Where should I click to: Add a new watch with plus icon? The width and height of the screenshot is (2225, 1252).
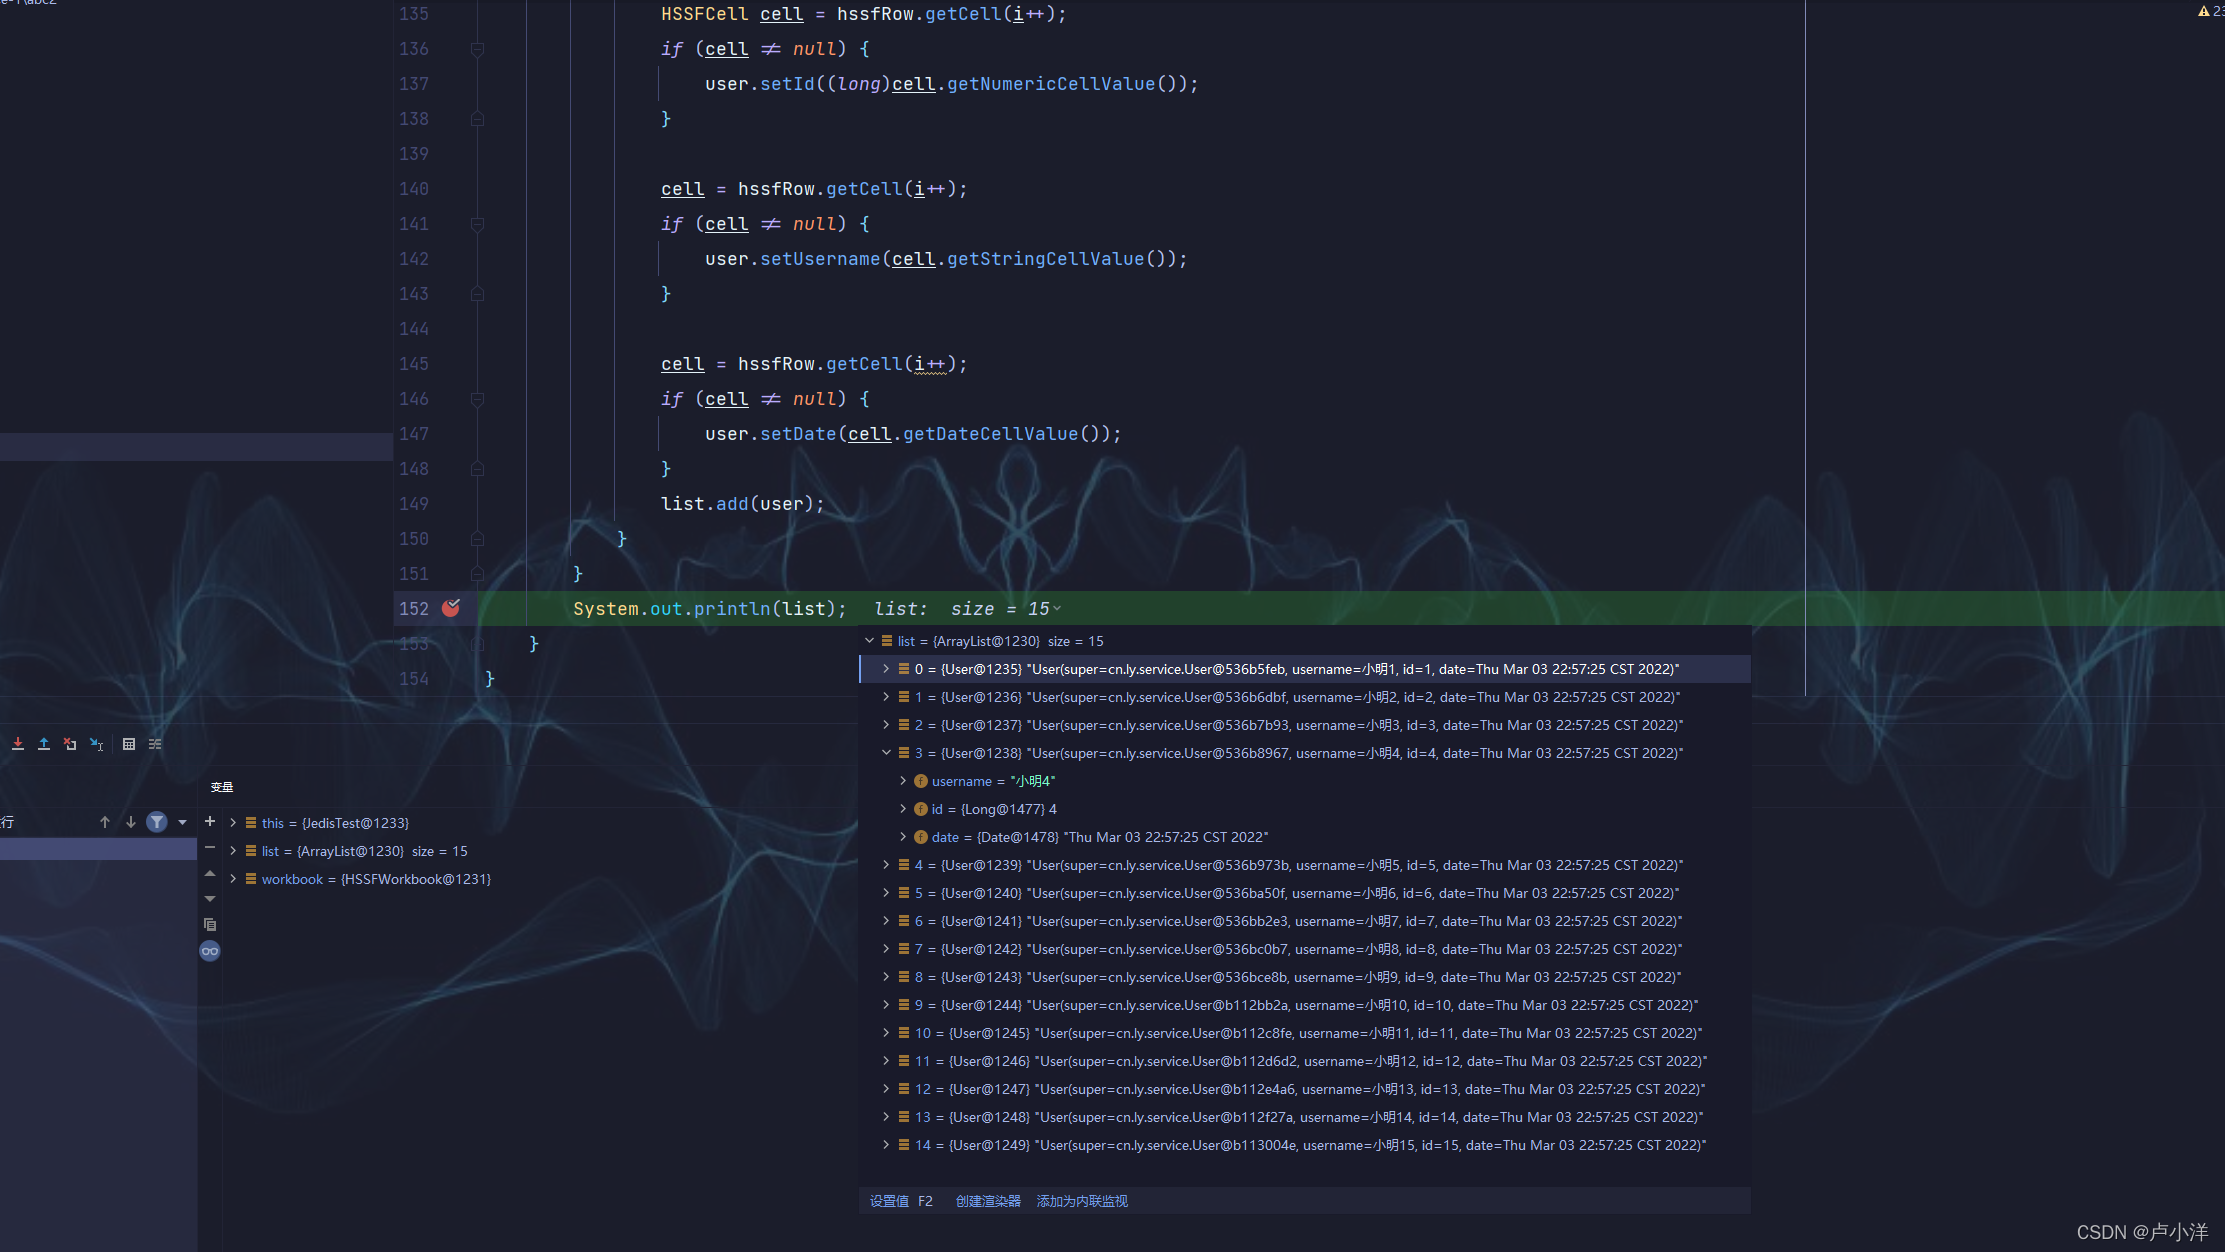210,821
